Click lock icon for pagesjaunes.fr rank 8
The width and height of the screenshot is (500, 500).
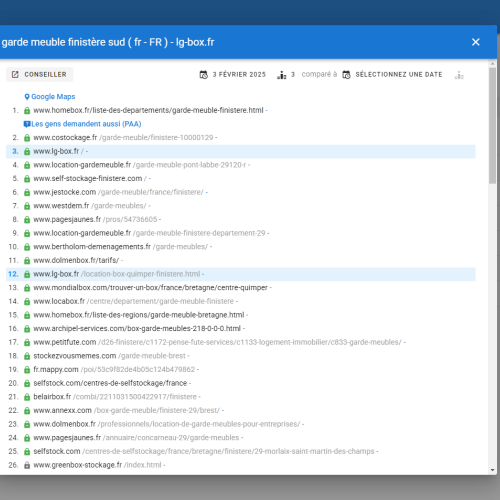pos(27,220)
